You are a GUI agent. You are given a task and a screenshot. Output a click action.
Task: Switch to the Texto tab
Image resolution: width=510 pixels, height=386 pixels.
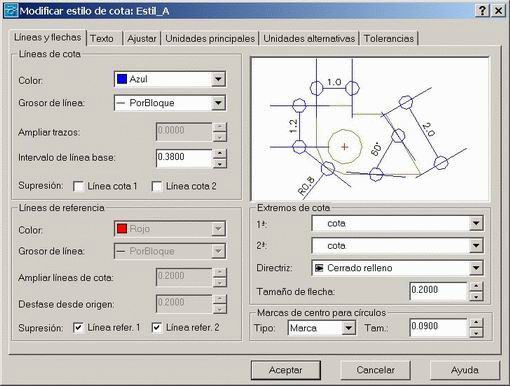point(102,38)
